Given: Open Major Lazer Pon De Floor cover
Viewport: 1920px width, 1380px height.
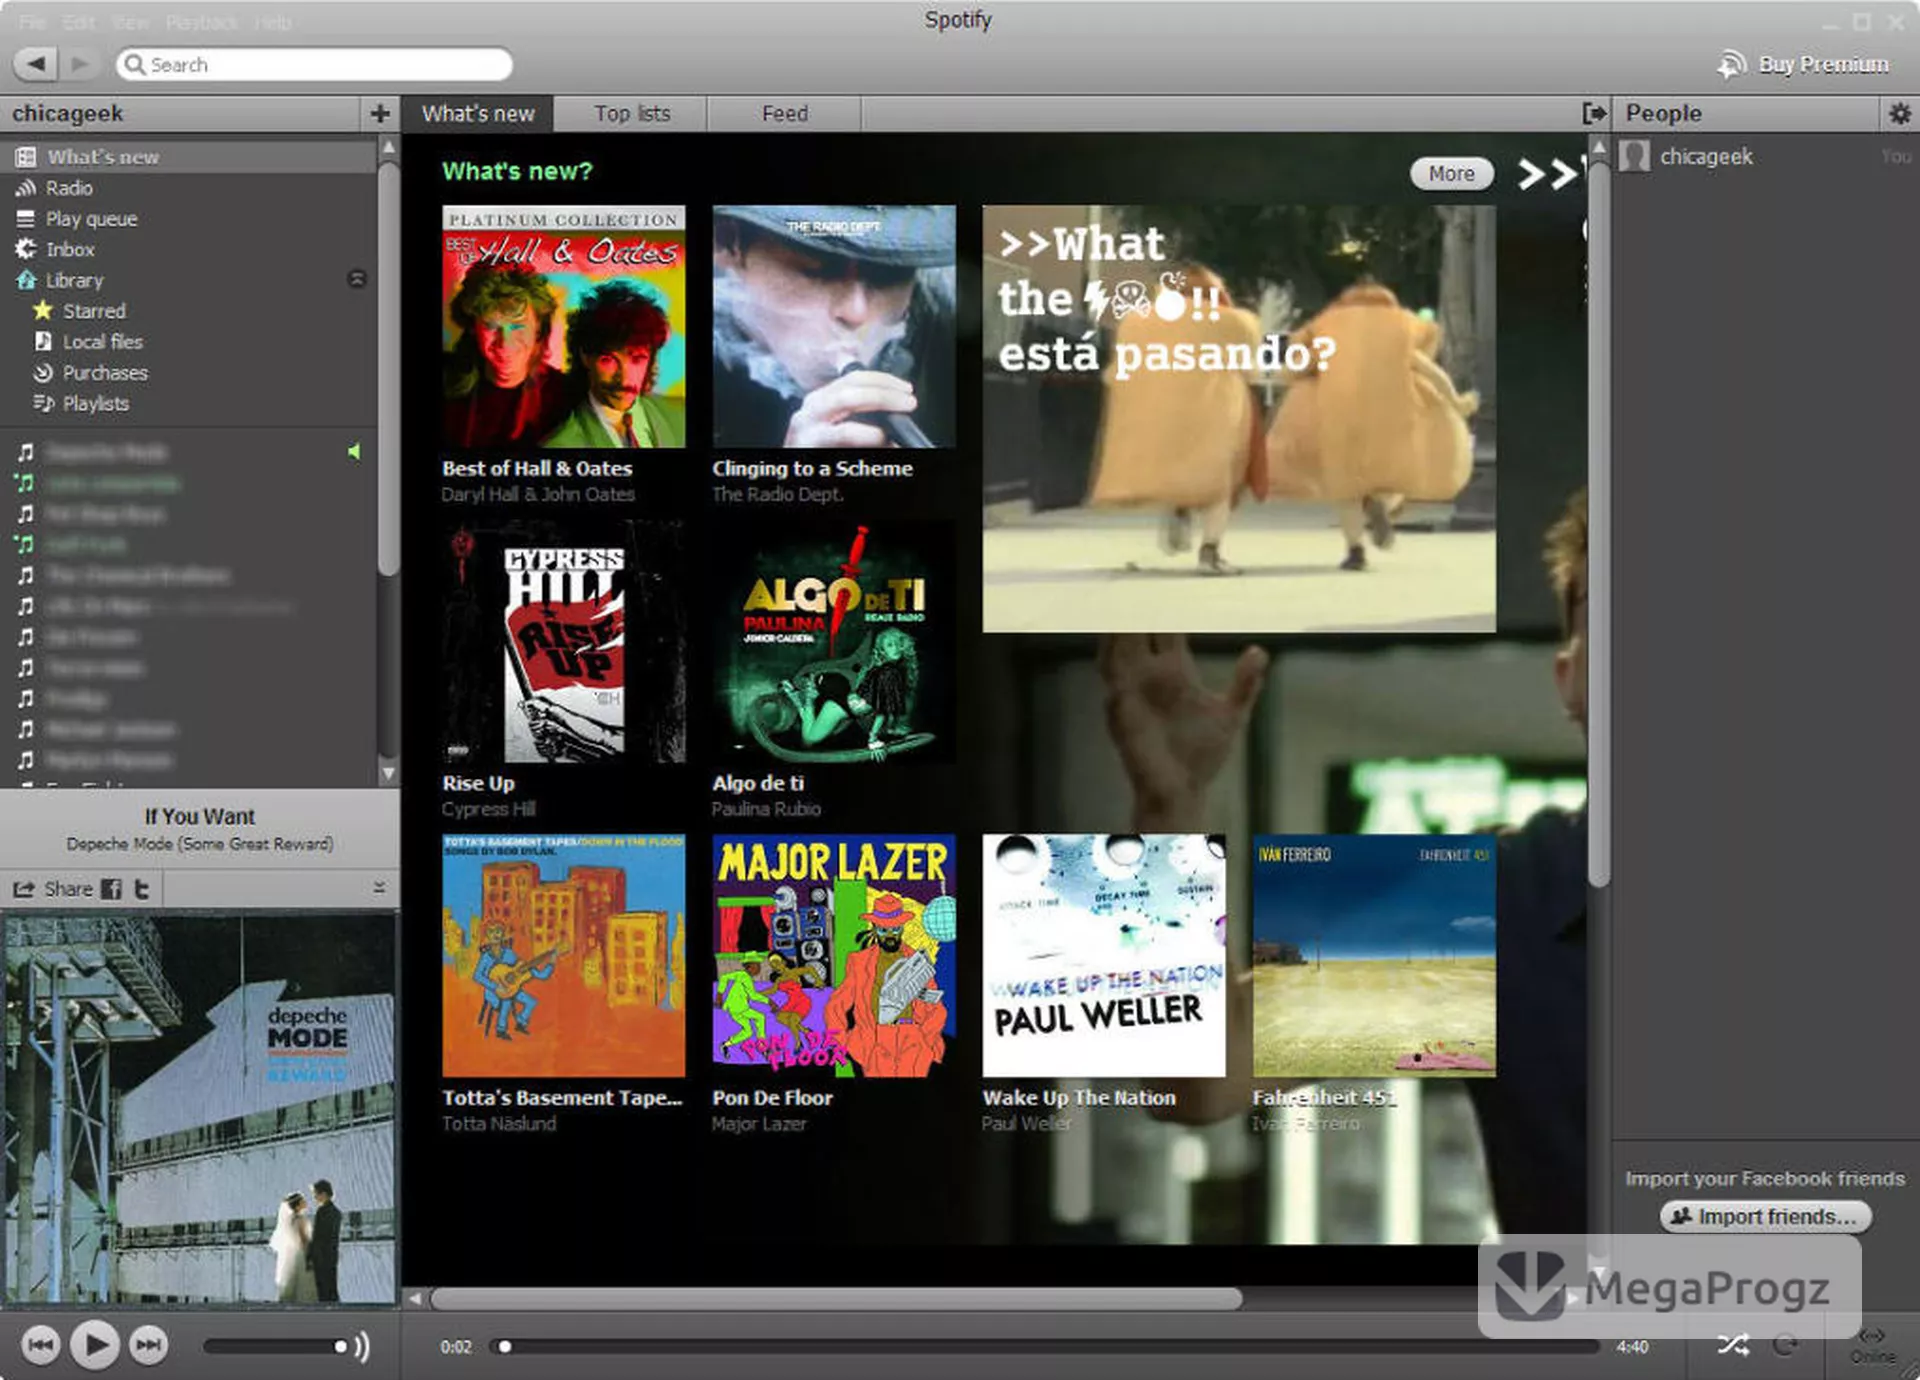Looking at the screenshot, I should [834, 956].
